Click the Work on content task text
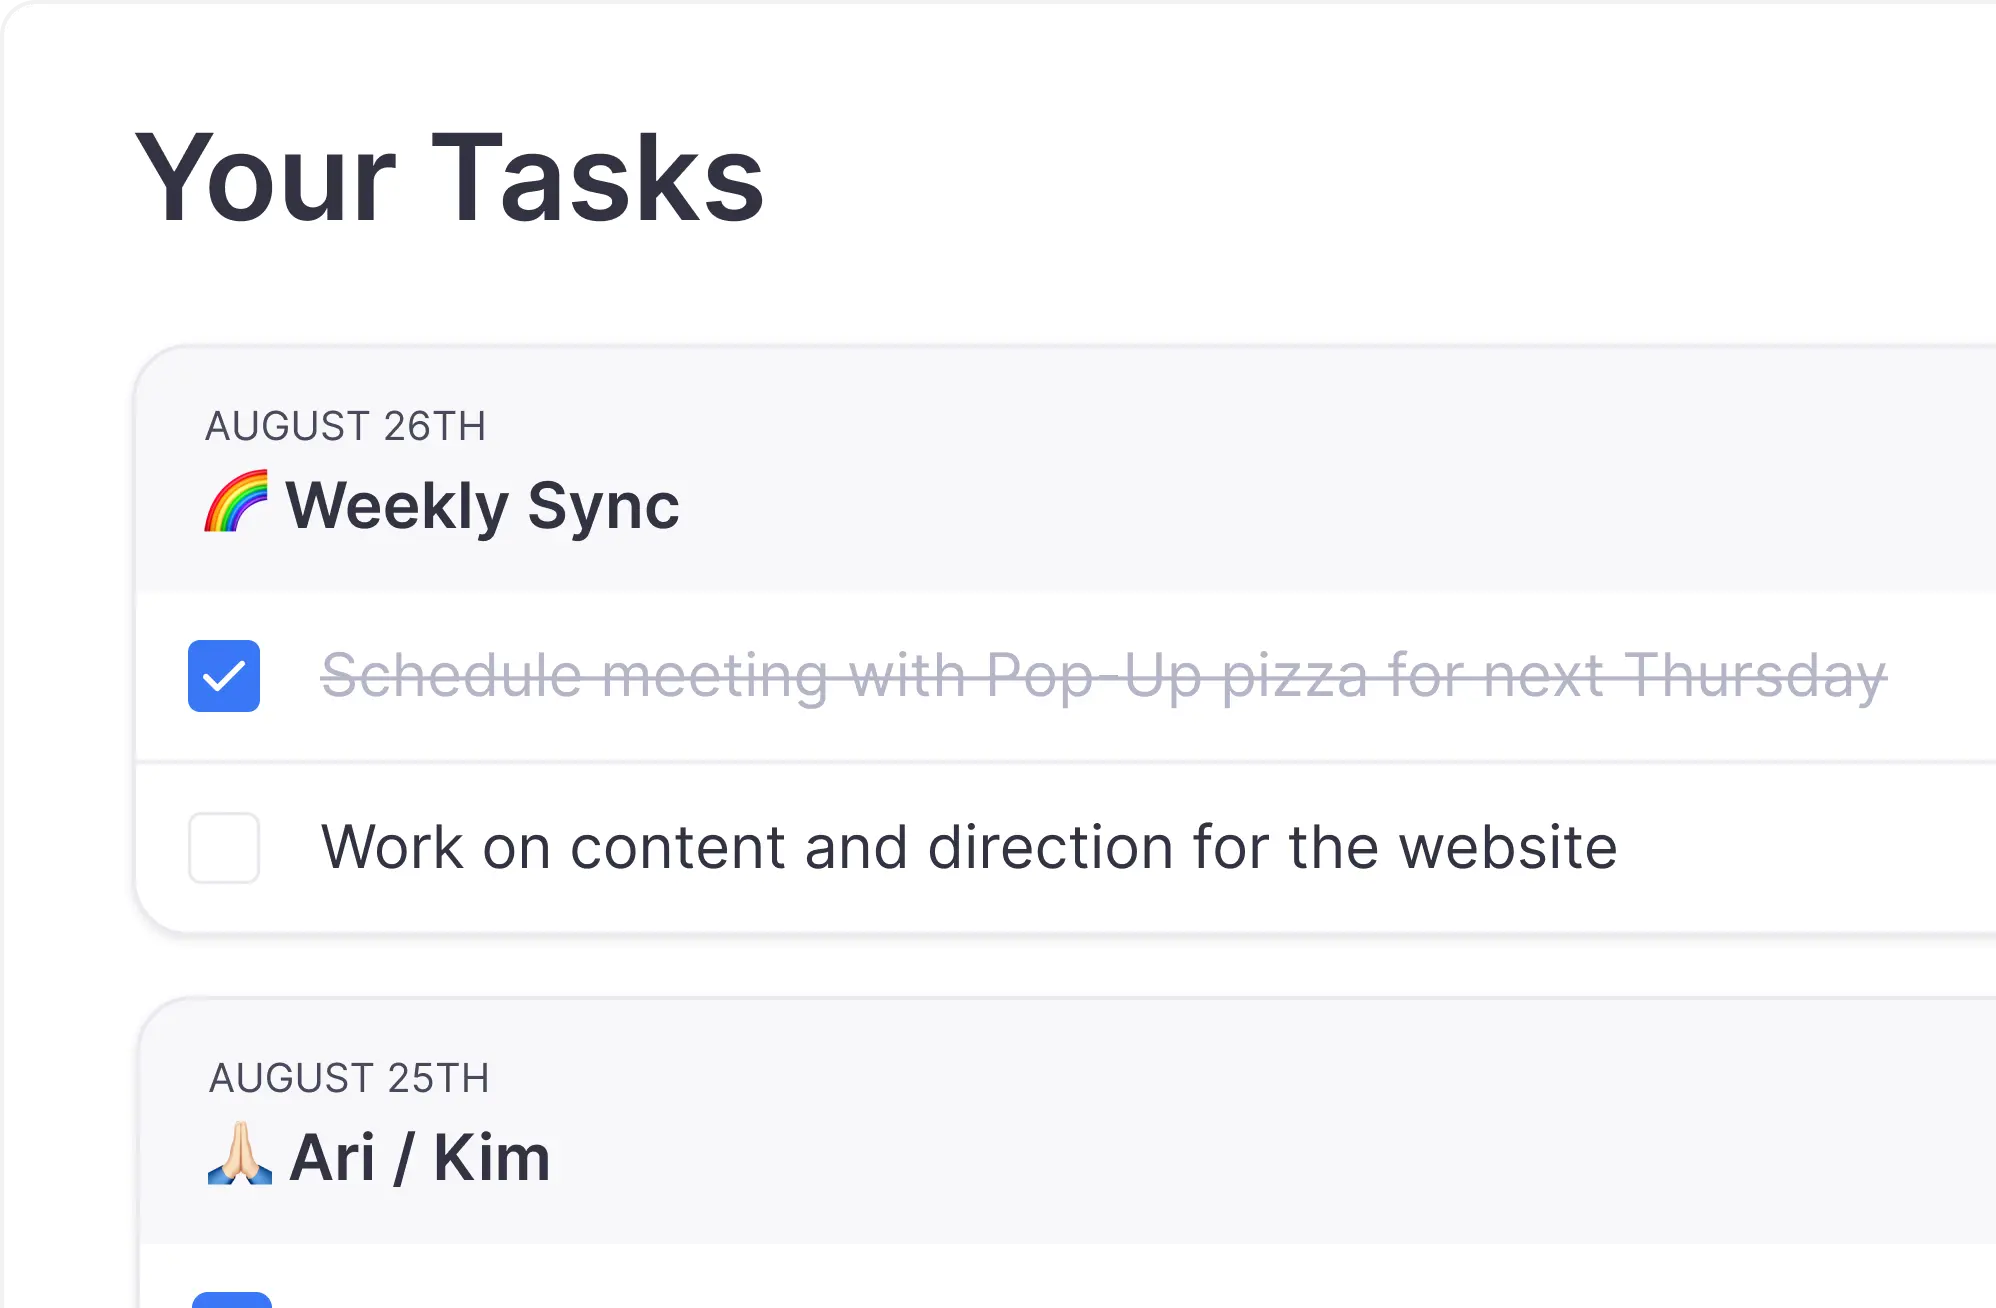Screen dimensions: 1996x1308 point(969,848)
